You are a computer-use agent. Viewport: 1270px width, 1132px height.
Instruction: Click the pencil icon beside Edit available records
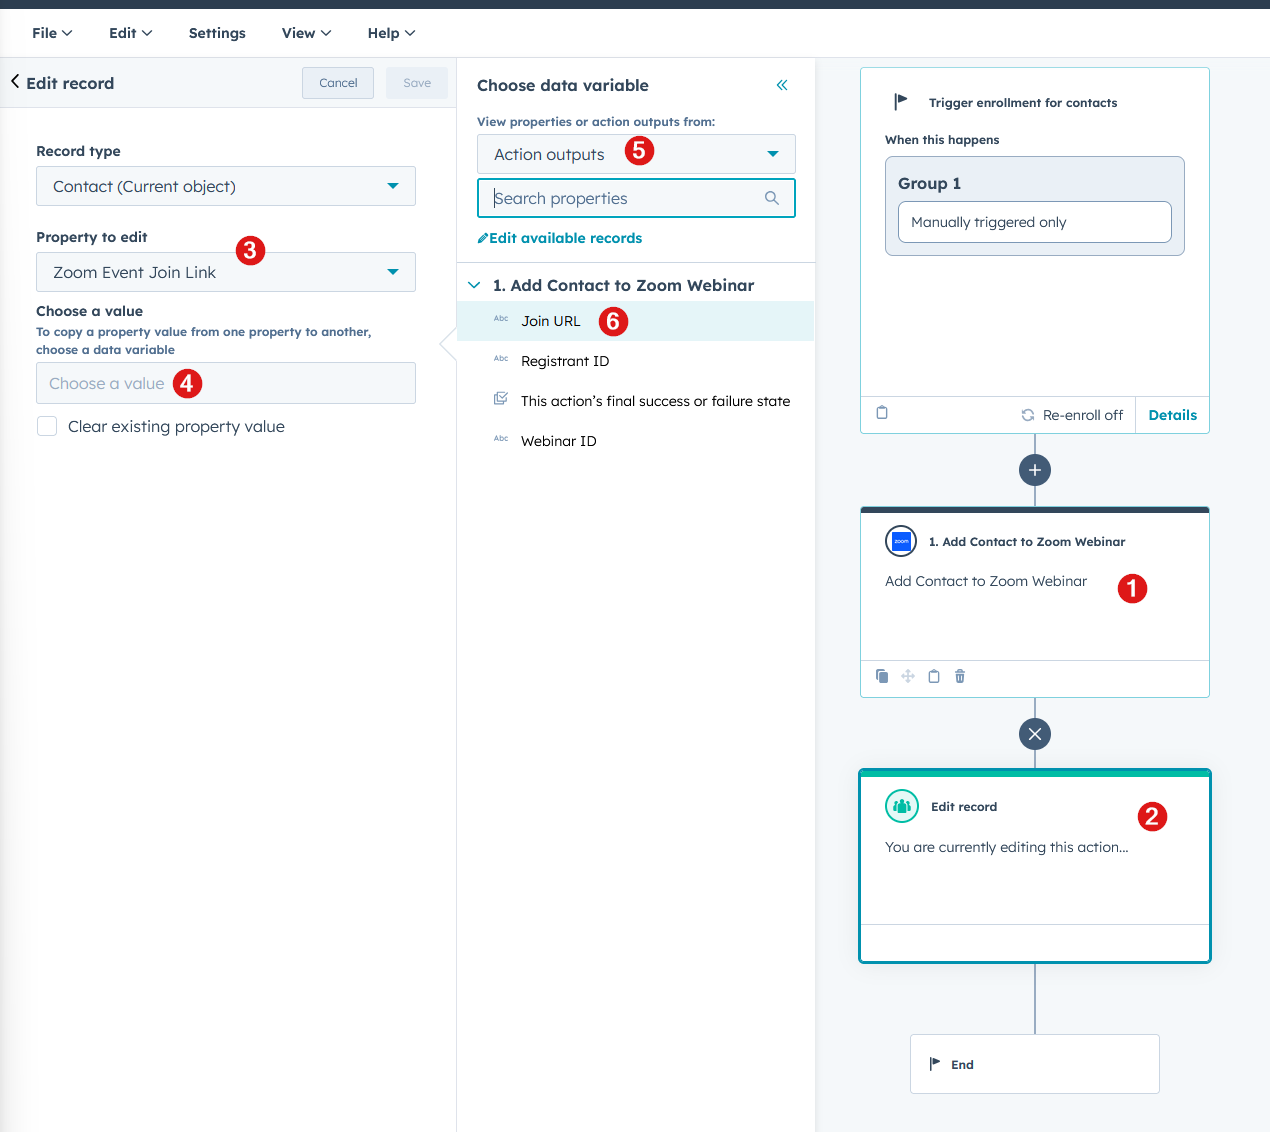pyautogui.click(x=483, y=238)
